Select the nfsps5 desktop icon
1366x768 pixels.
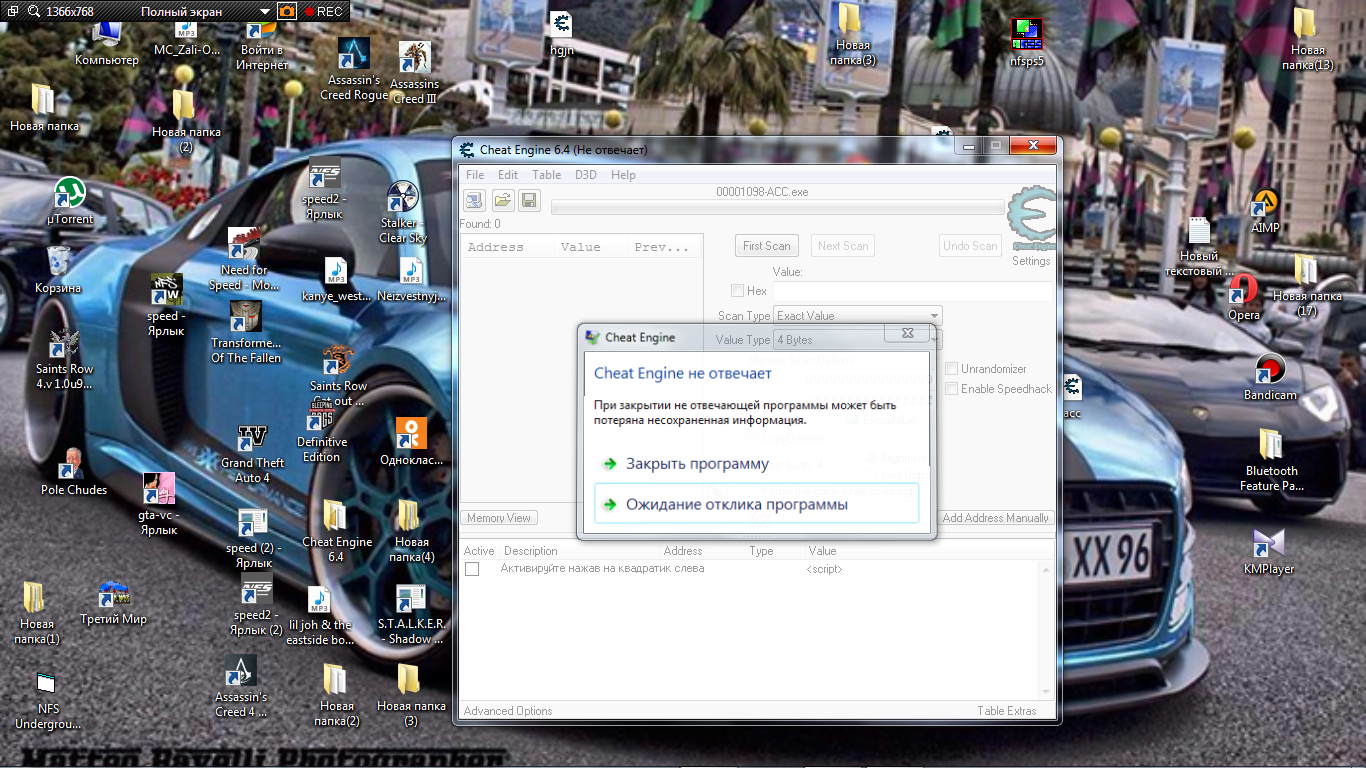click(x=1027, y=42)
